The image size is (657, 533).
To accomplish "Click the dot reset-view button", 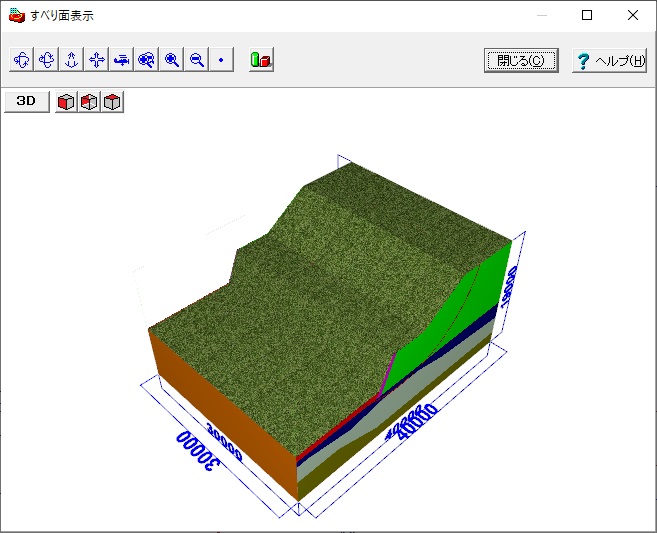I will click(221, 60).
